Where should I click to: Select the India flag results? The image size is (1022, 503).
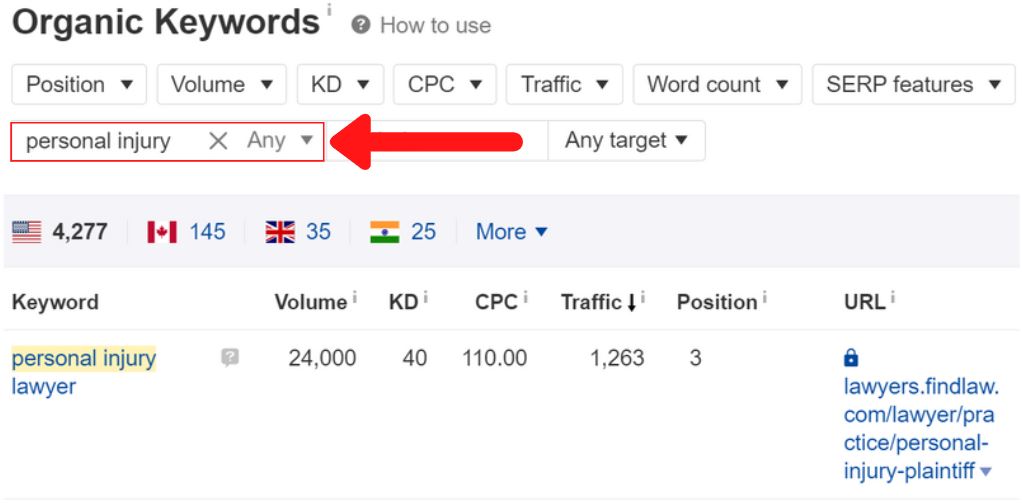(x=385, y=232)
